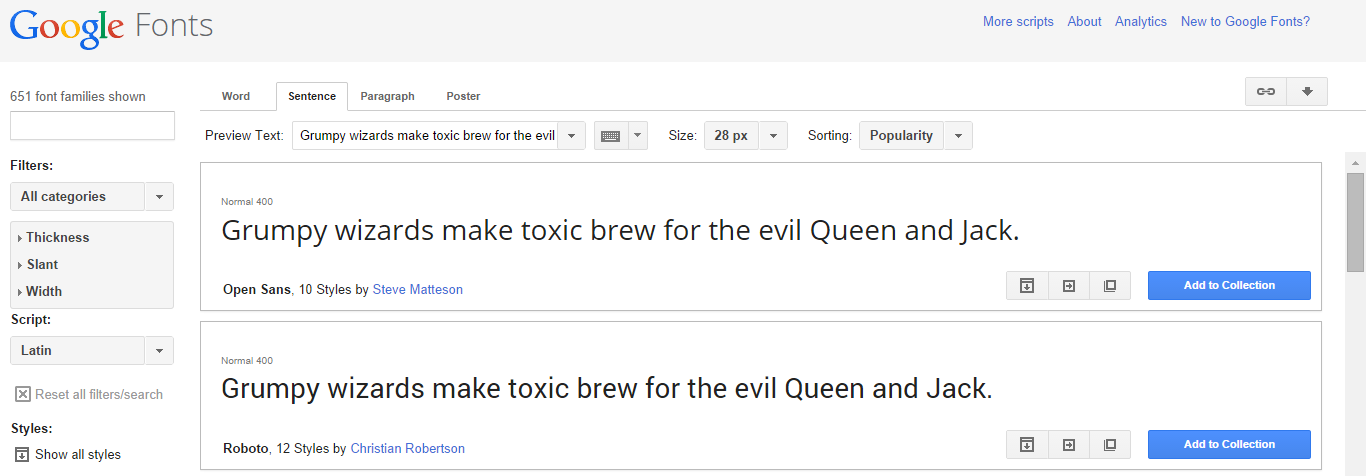This screenshot has height=476, width=1366.
Task: Click the vertical scrollbar thumb
Action: [1355, 222]
